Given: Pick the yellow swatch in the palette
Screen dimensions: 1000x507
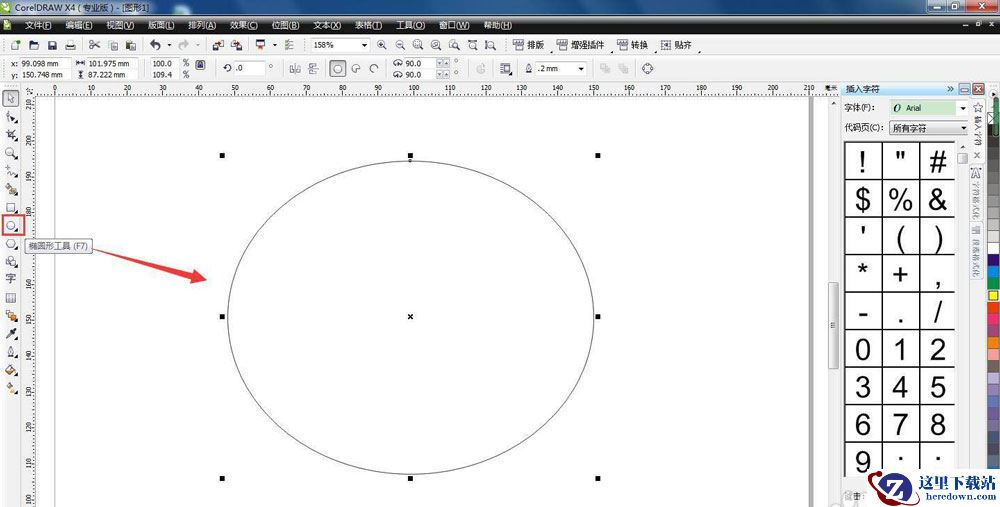Looking at the screenshot, I should pyautogui.click(x=993, y=296).
